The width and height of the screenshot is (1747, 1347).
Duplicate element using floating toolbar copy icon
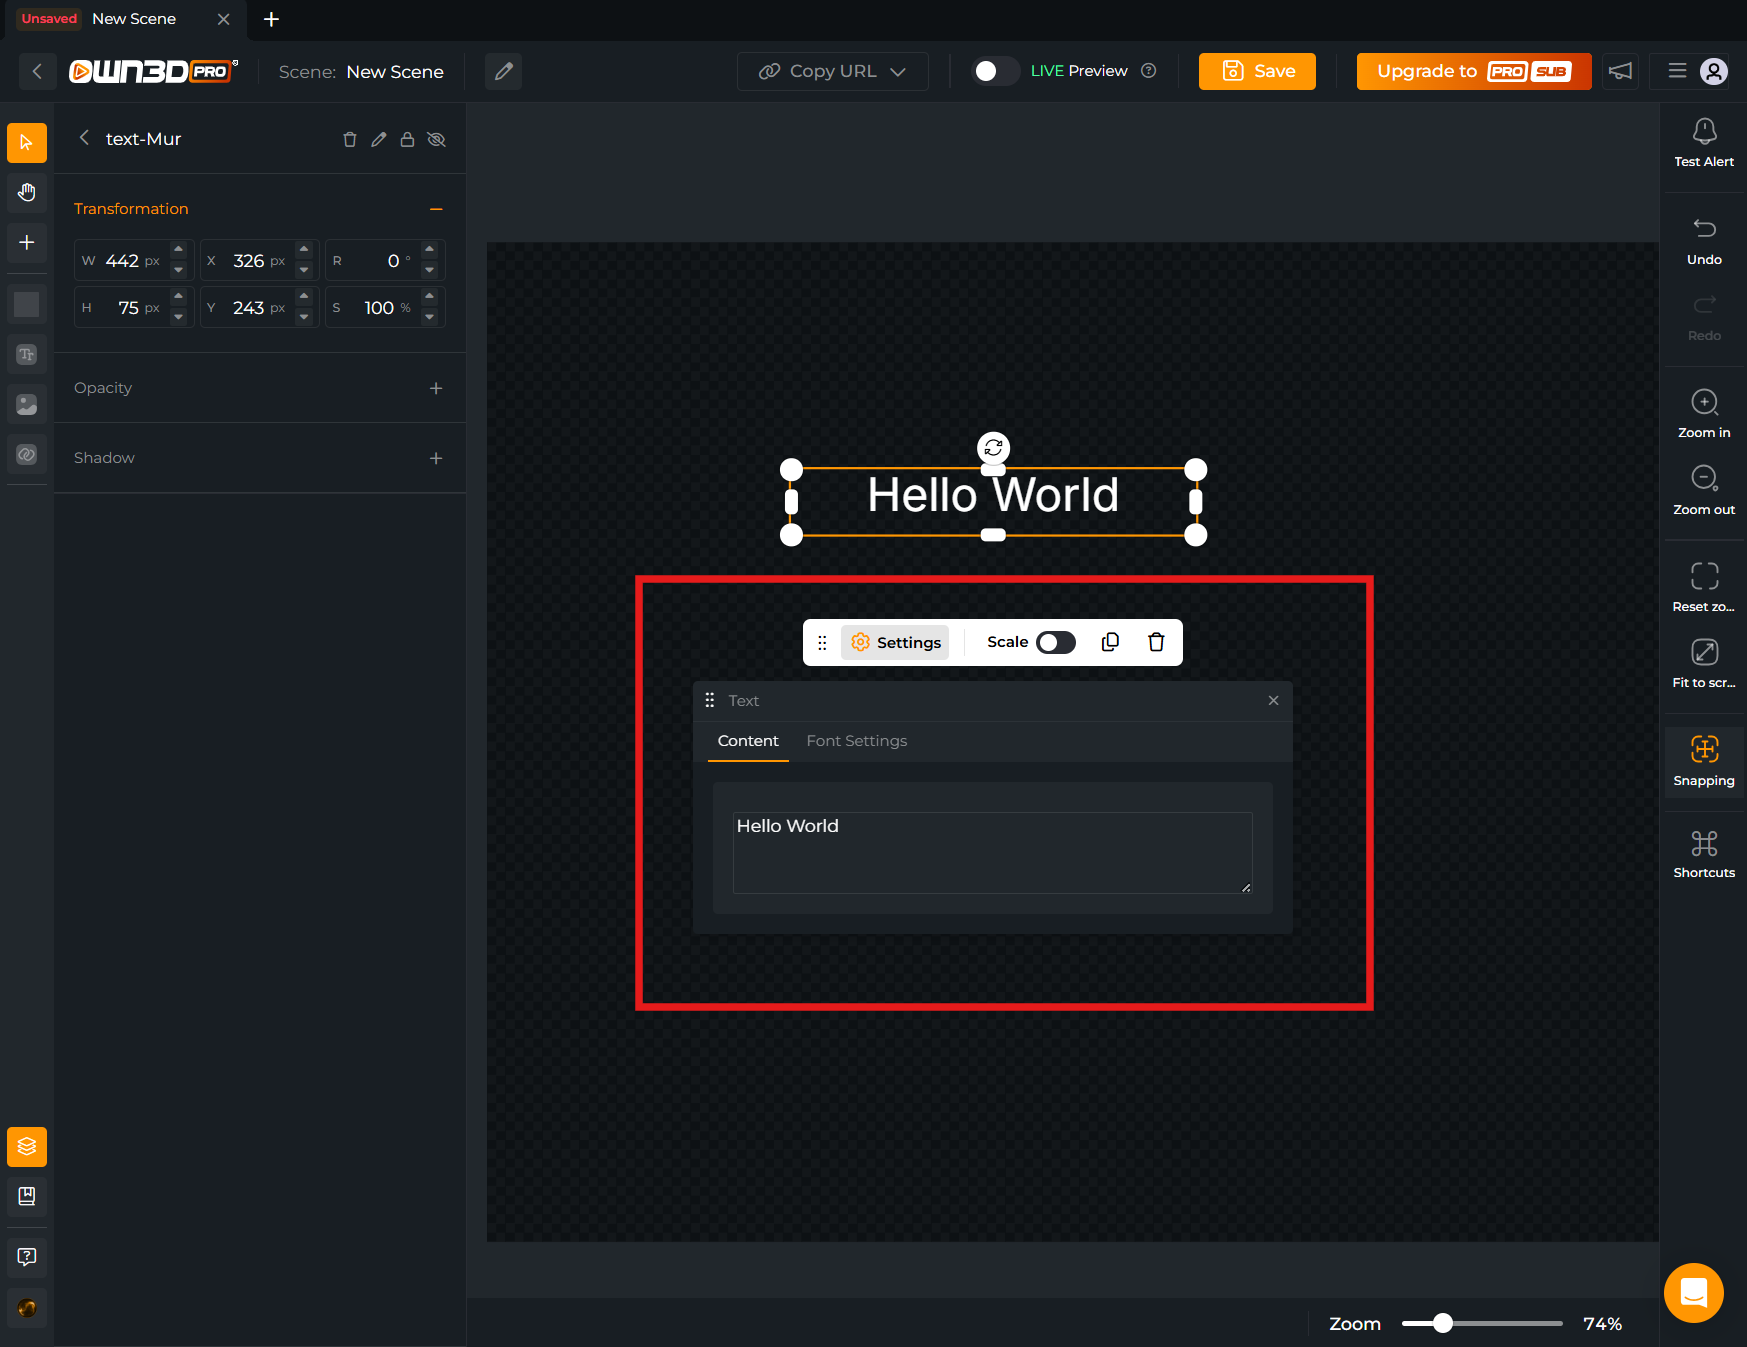click(1110, 642)
